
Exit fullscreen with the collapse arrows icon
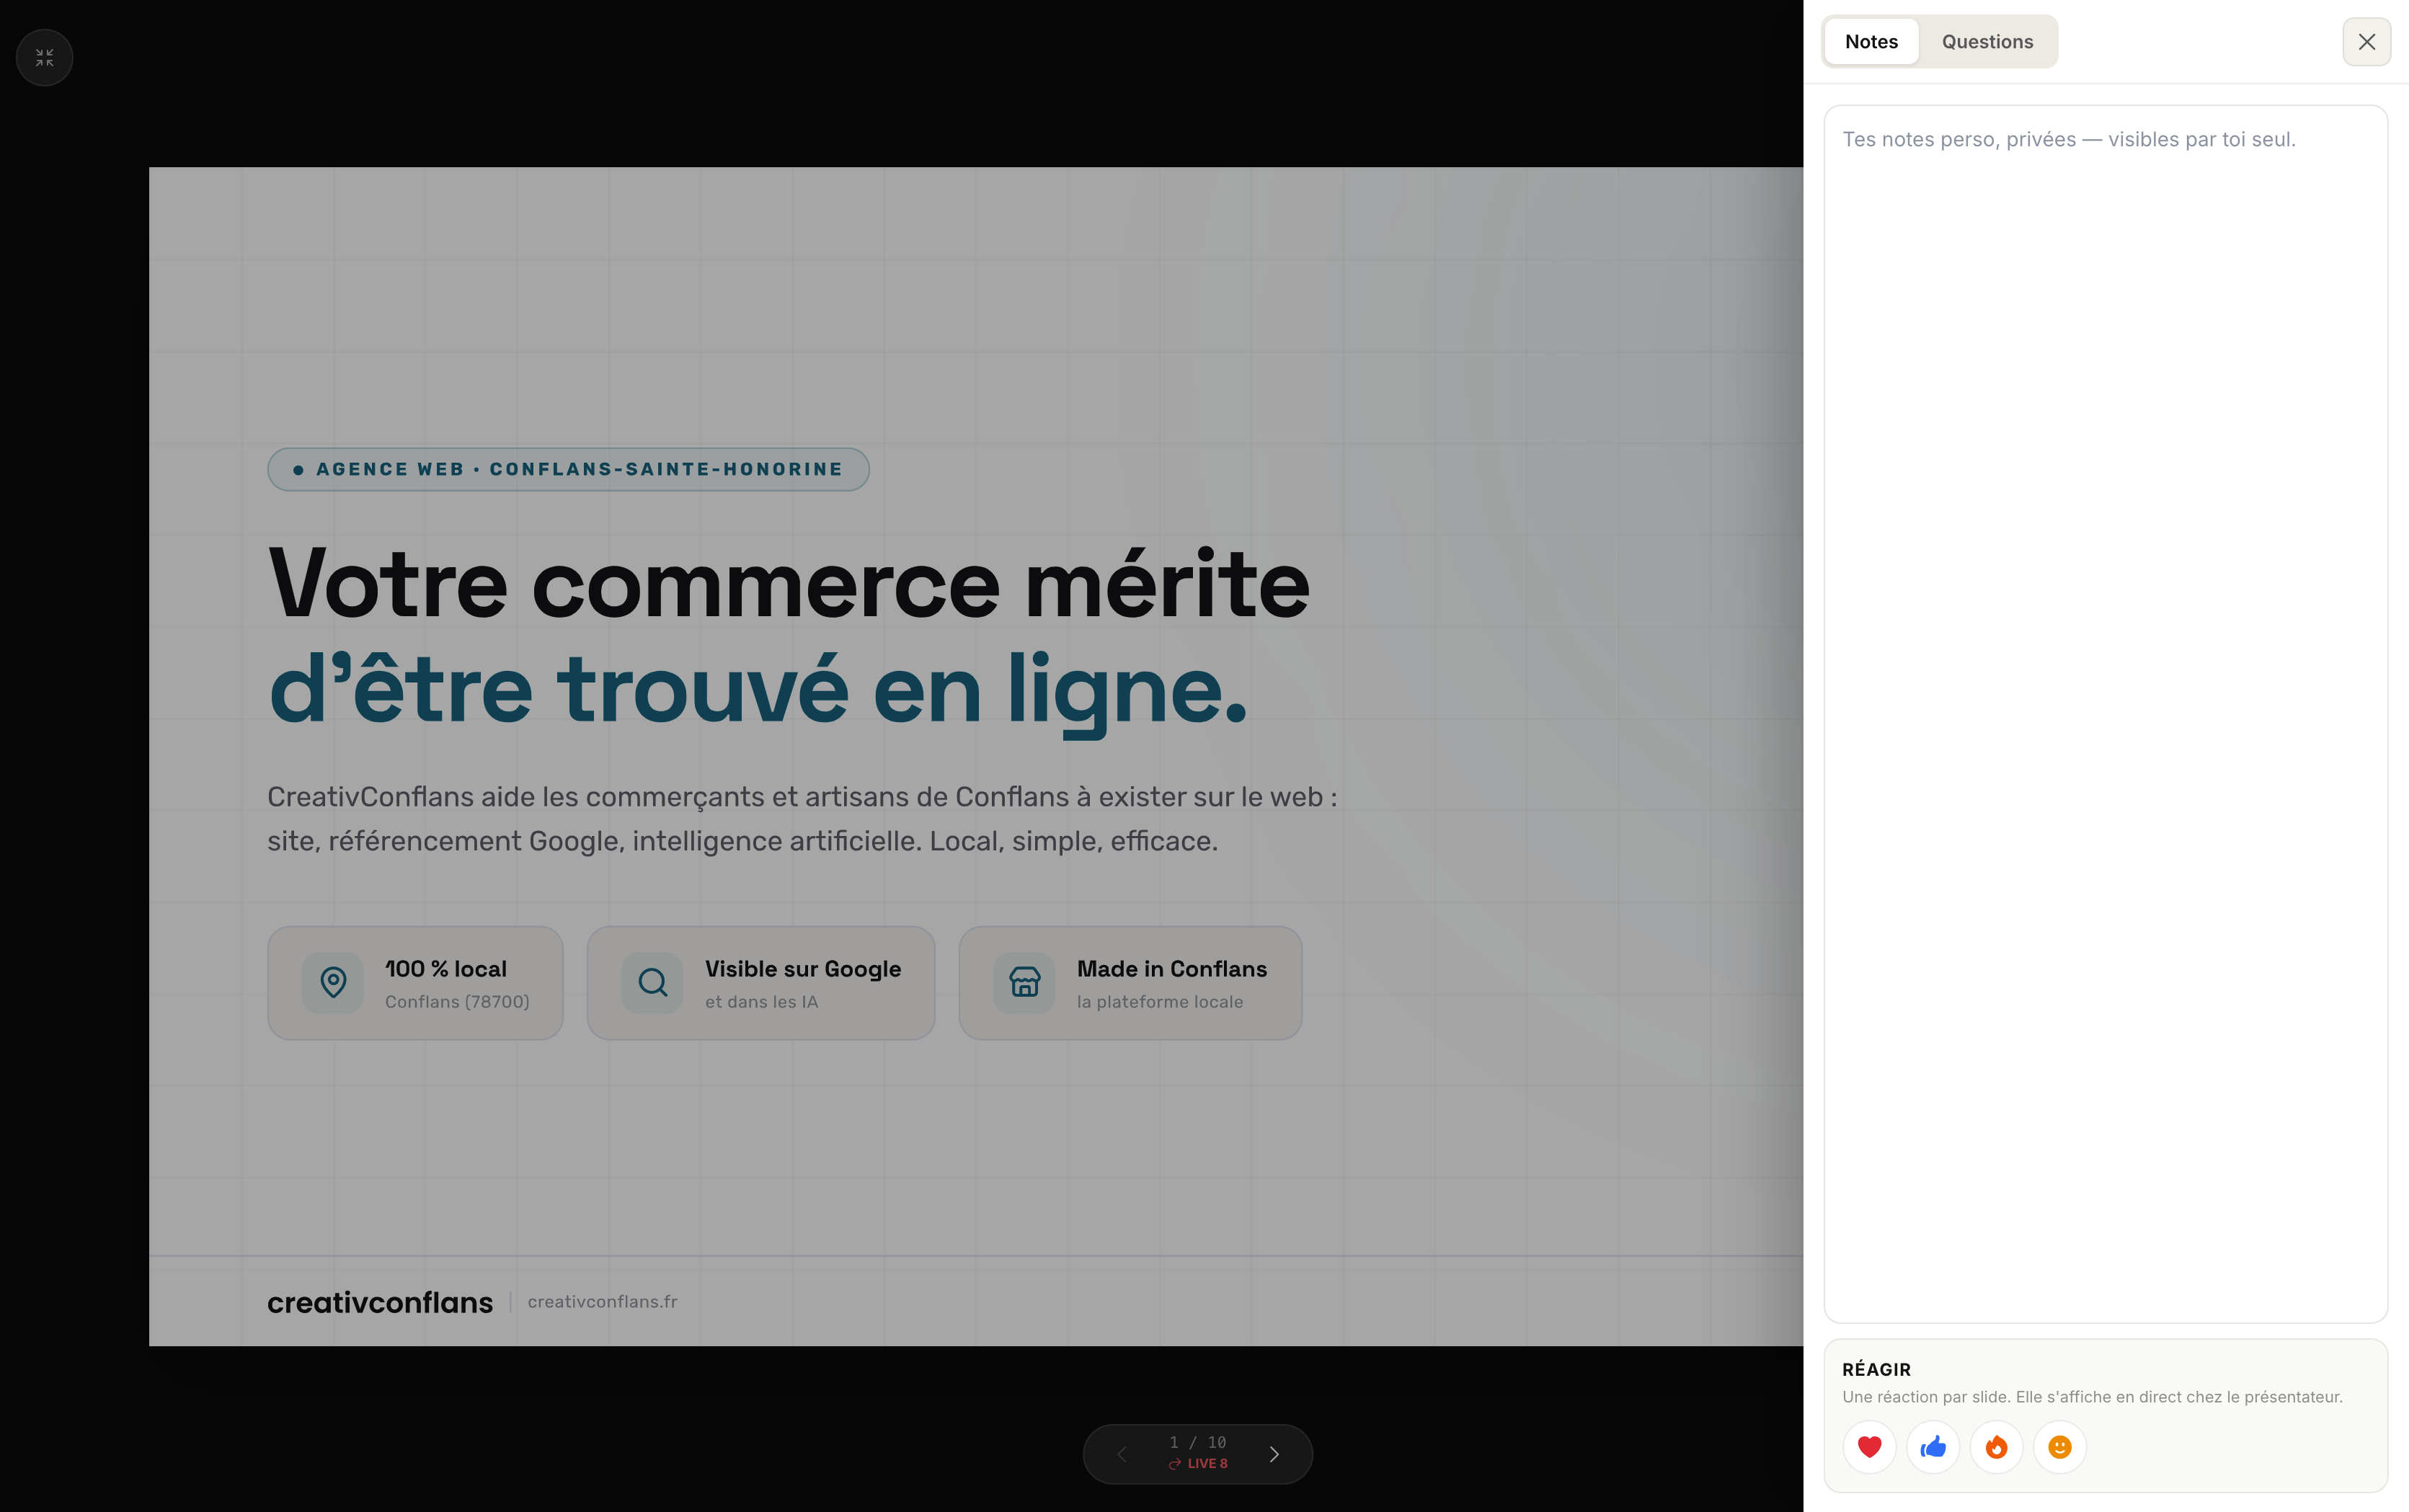click(44, 58)
